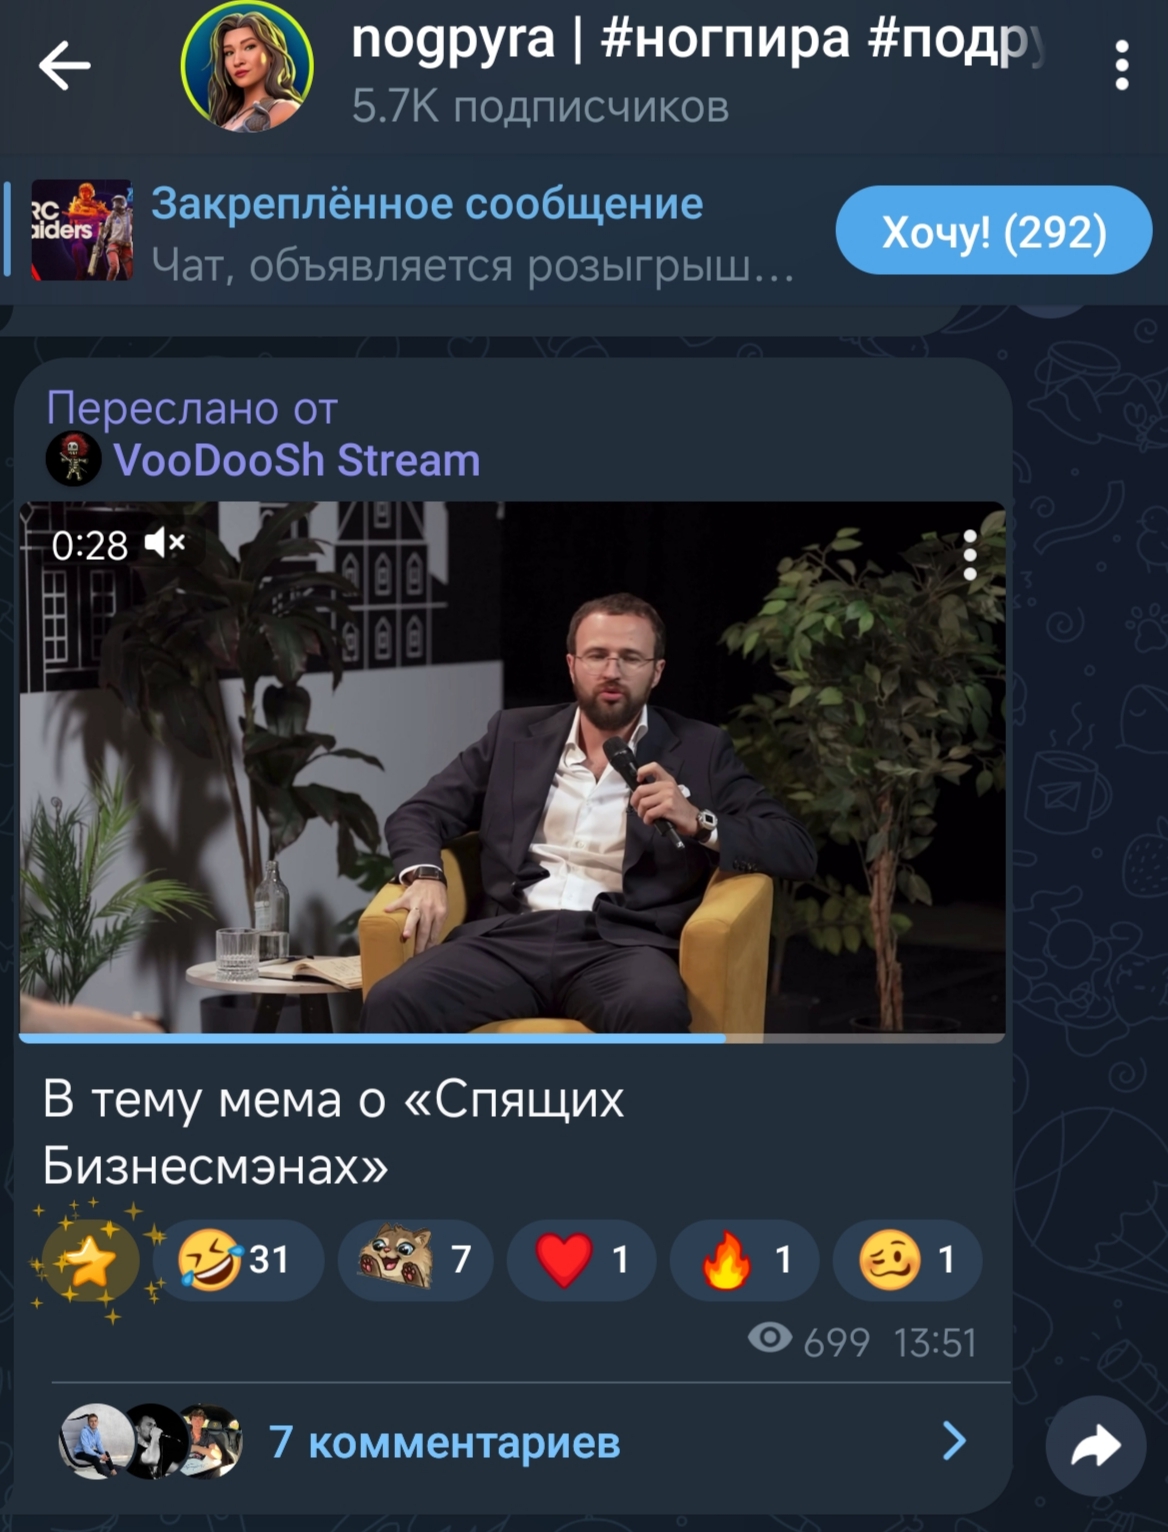Open channel title nogpyra info
Screen dimensions: 1168x1532
point(697,40)
